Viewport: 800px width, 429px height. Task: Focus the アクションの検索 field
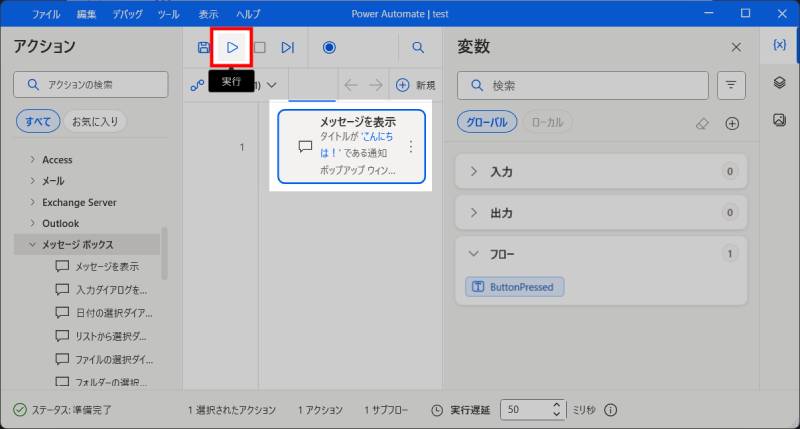(91, 84)
